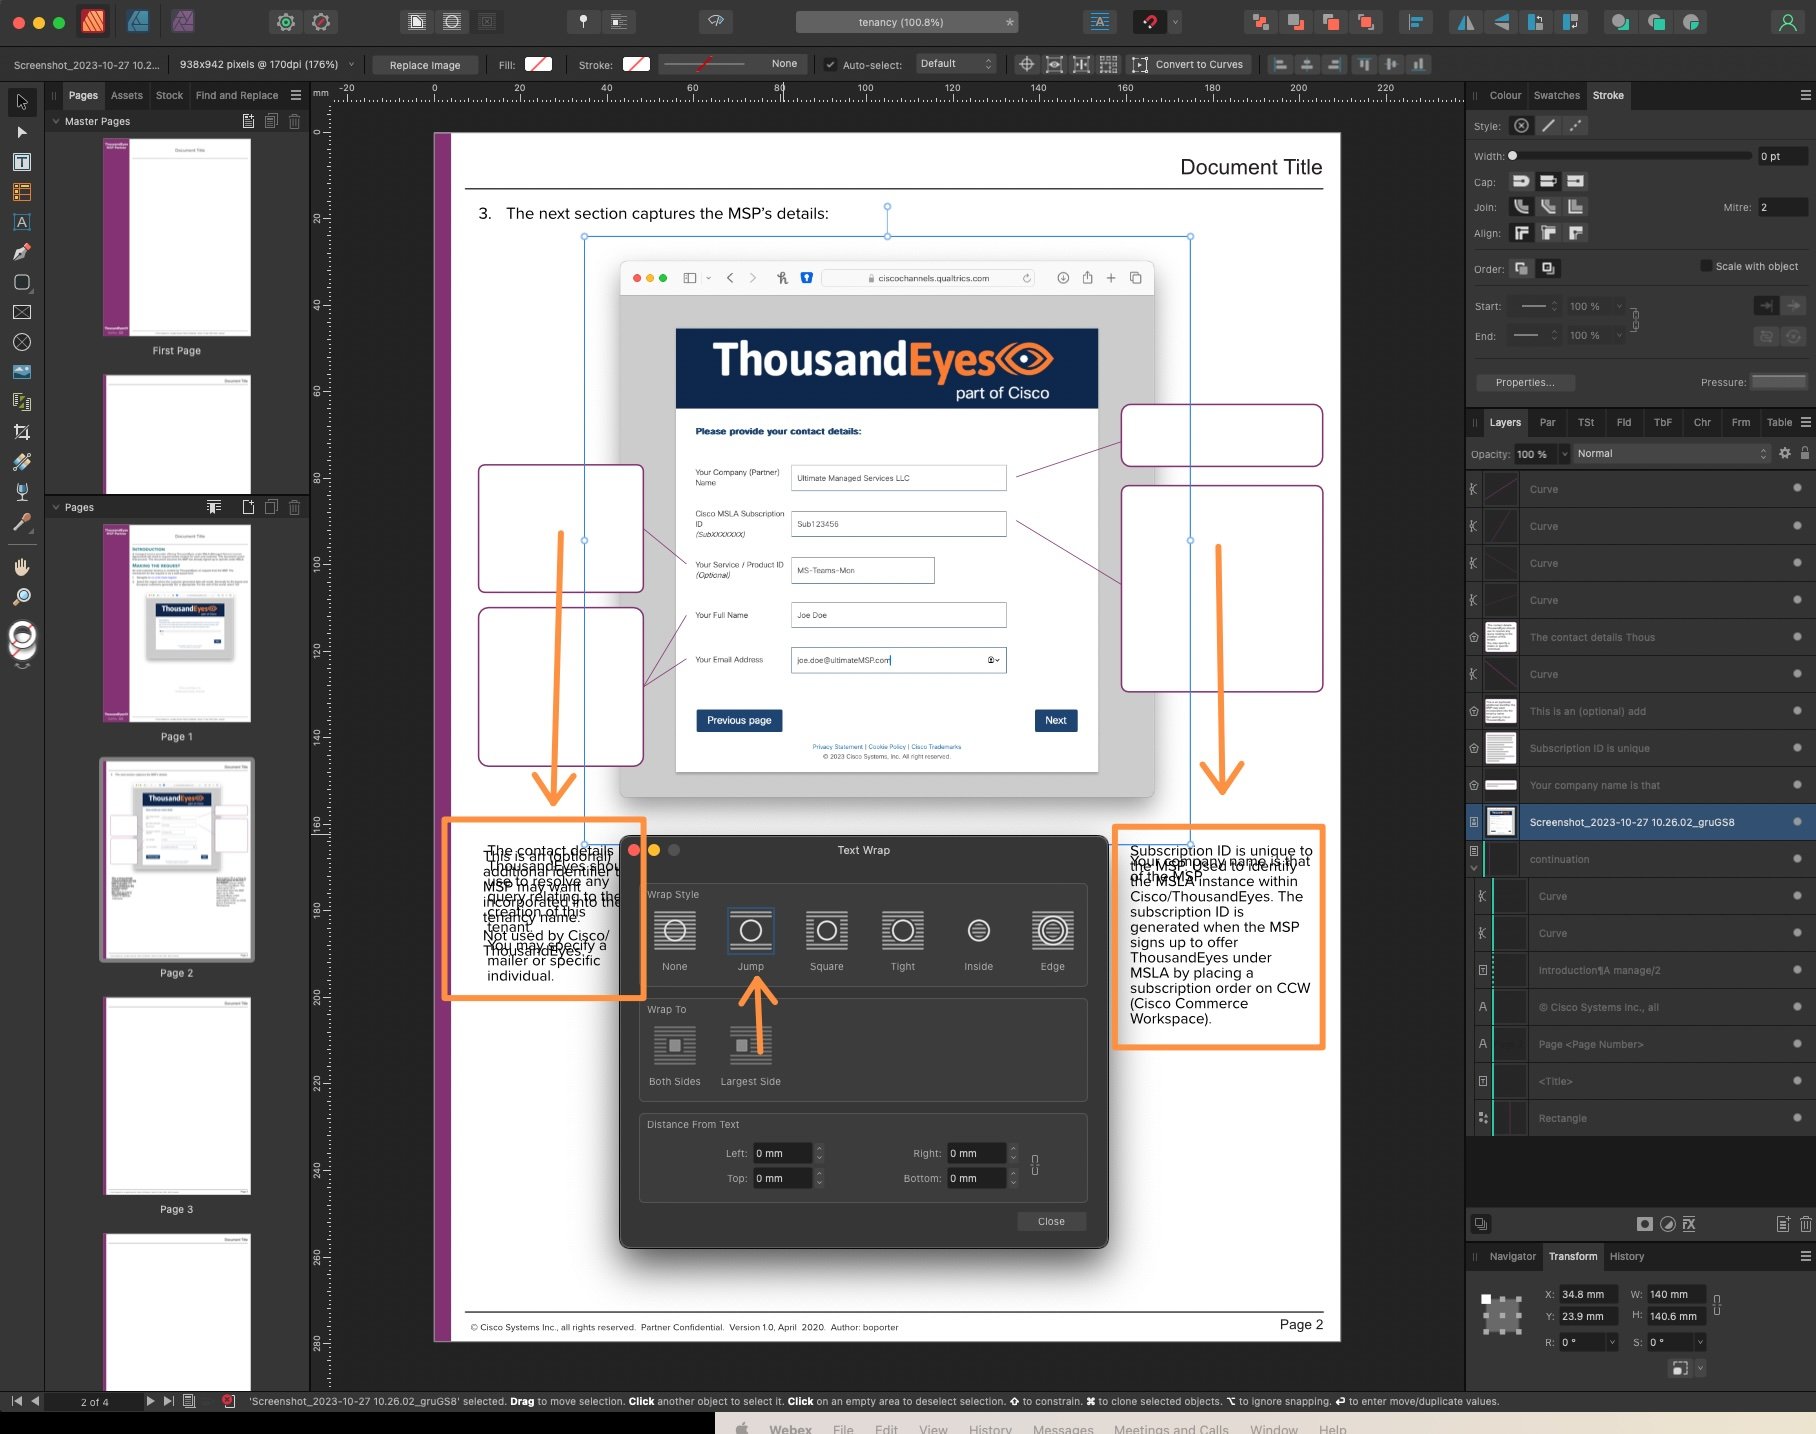
Task: Select the Artistic Text tool
Action: click(22, 222)
